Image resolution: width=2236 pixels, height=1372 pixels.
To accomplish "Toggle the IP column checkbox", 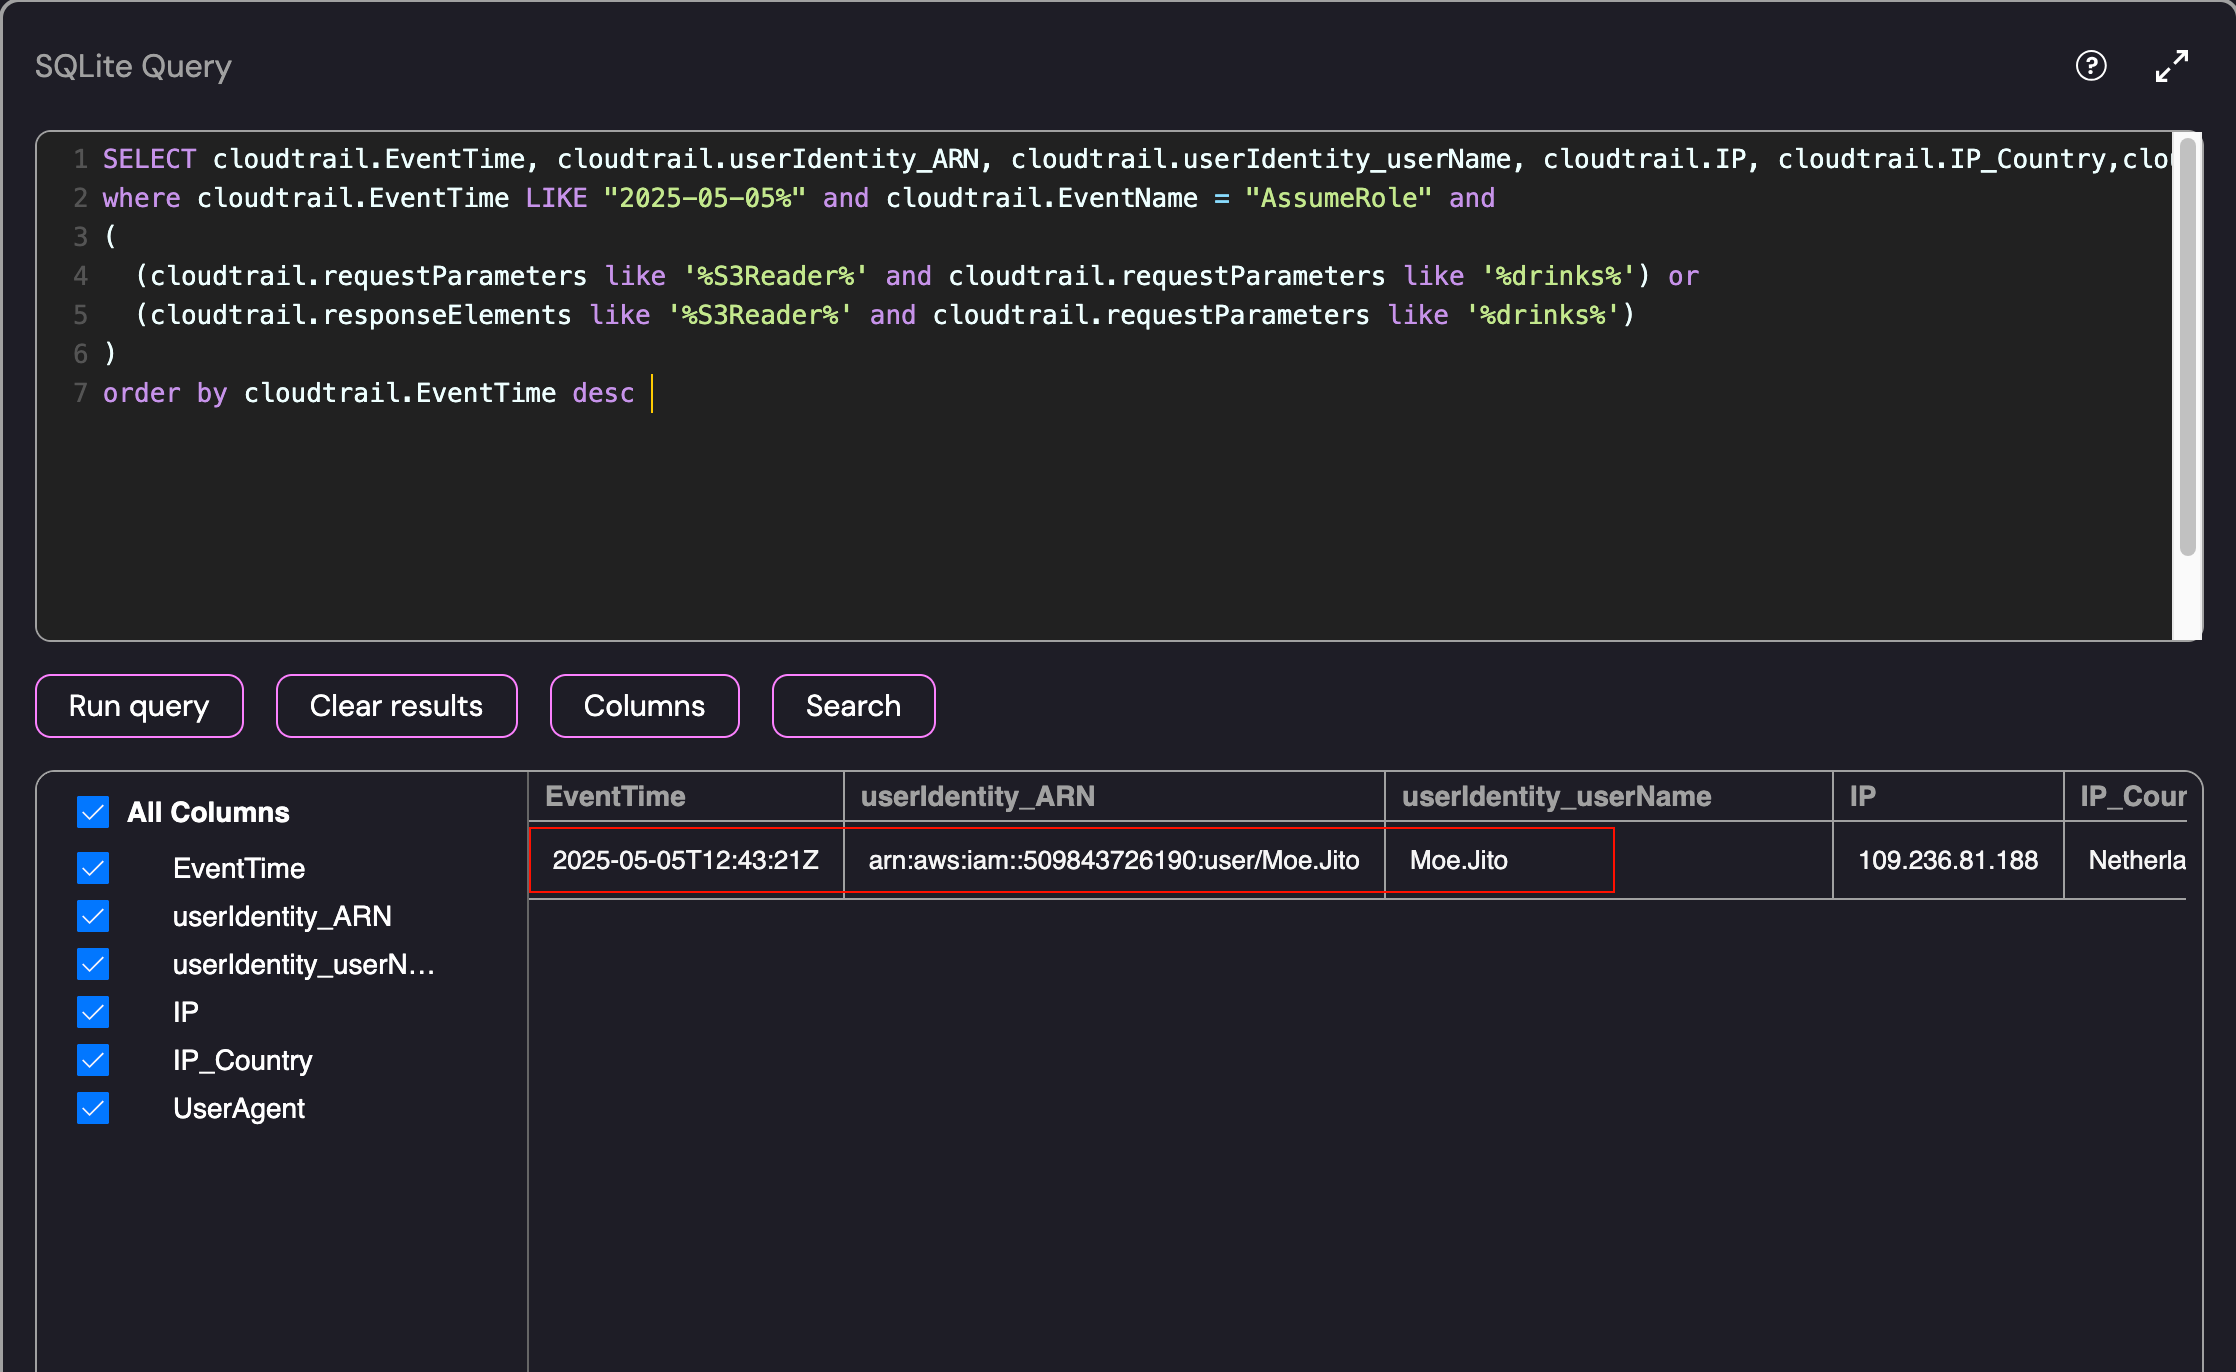I will [x=93, y=1012].
